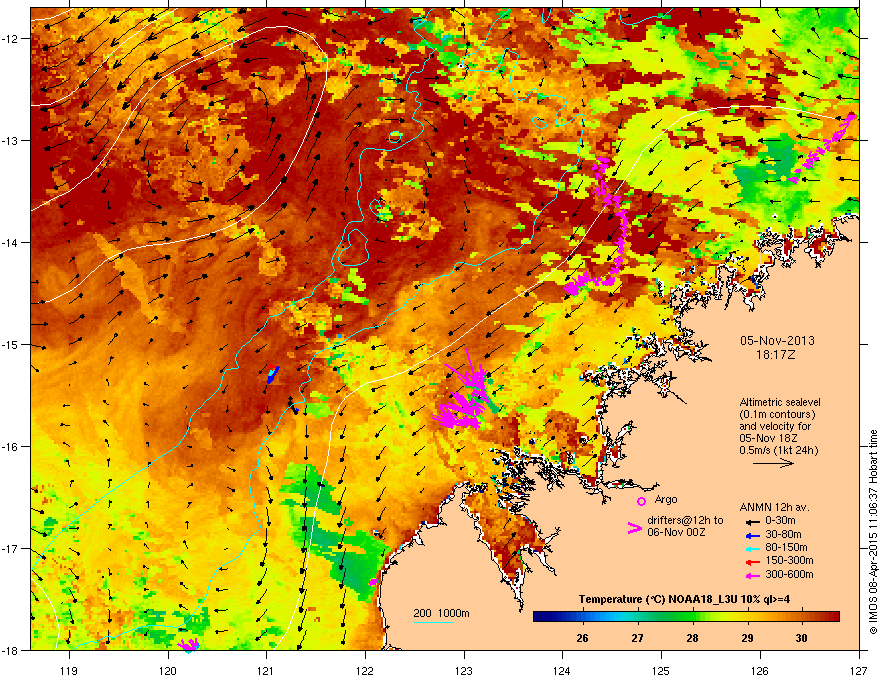880x680 pixels.
Task: Click the small cyan ring contour near 122.3E 13S
Action: pos(395,136)
